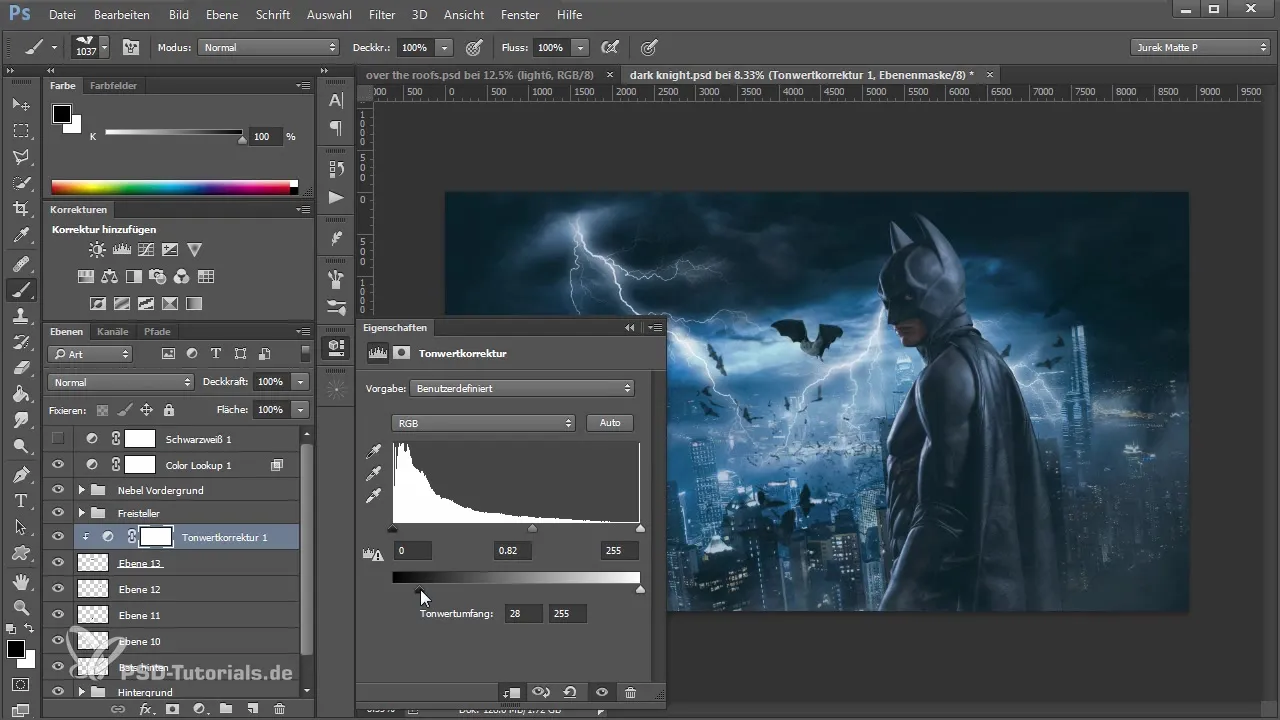Hide the Freisteller group
Viewport: 1280px width, 720px height.
pos(58,513)
